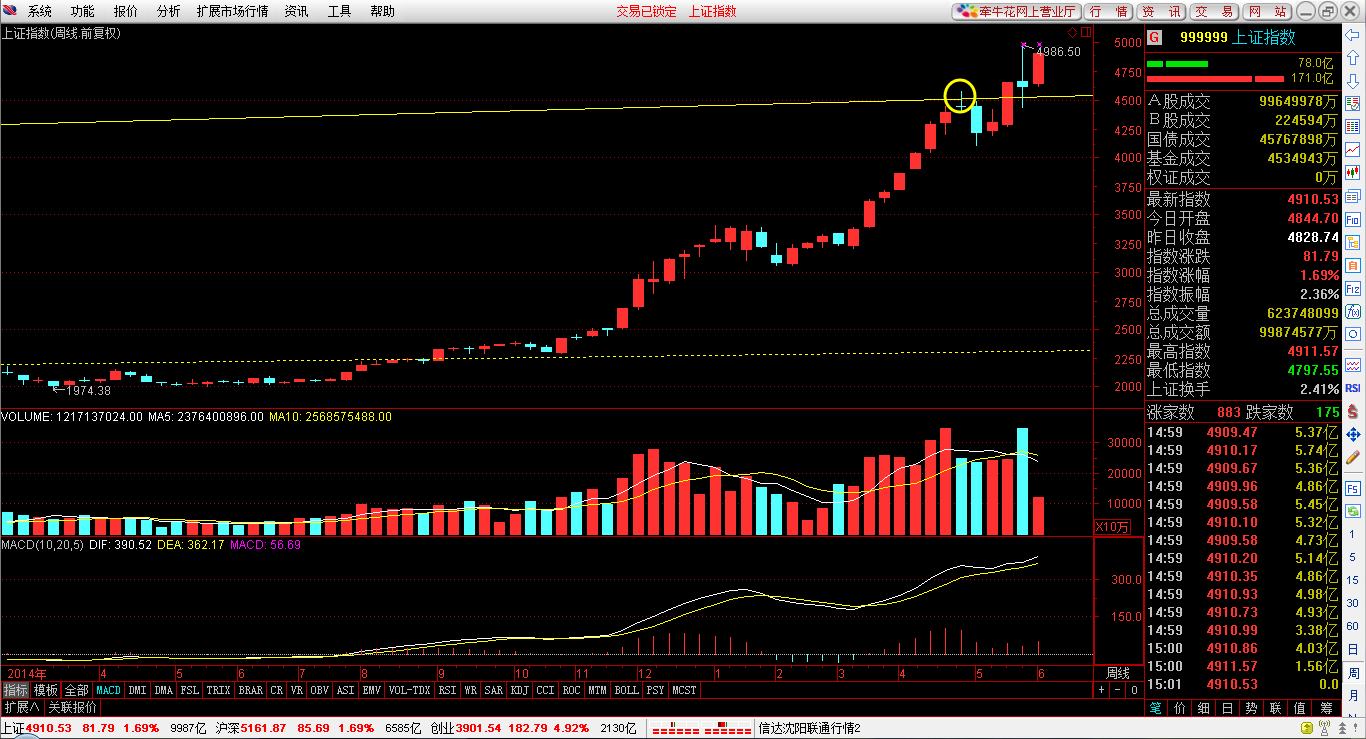
Task: Click the F12 icon in right sidebar
Action: coord(1353,288)
